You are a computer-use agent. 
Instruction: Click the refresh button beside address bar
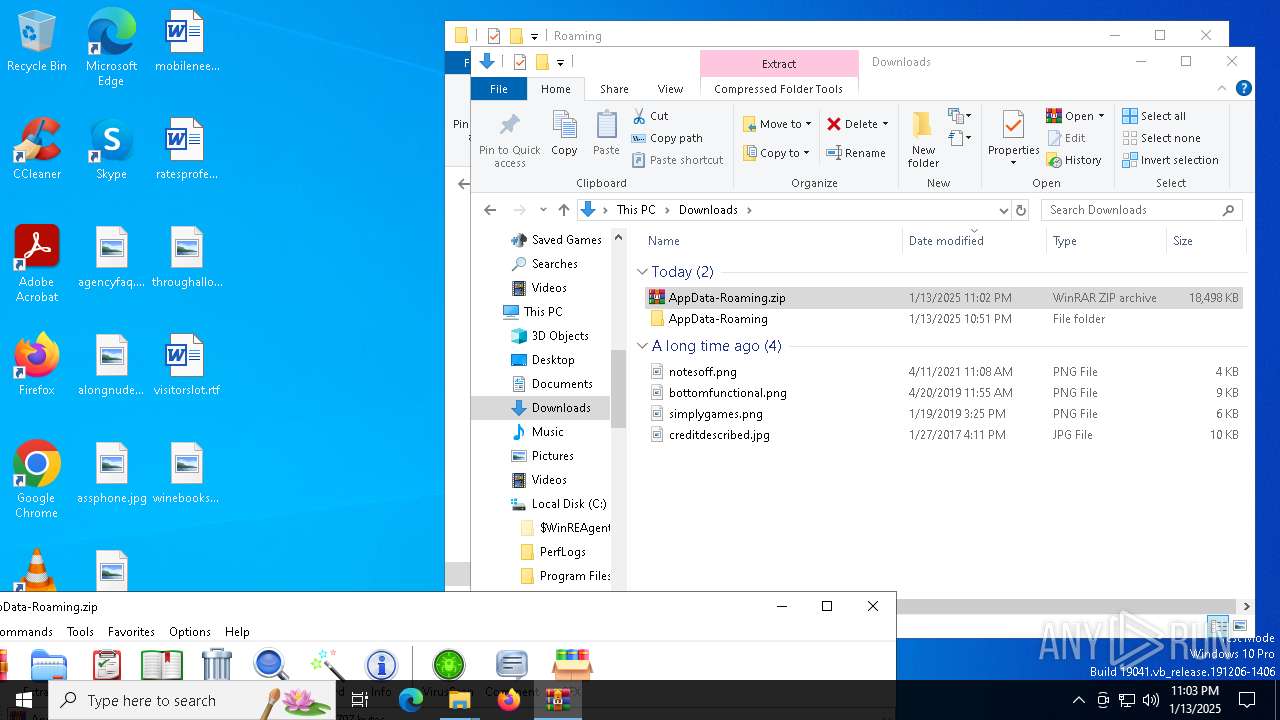click(1021, 210)
